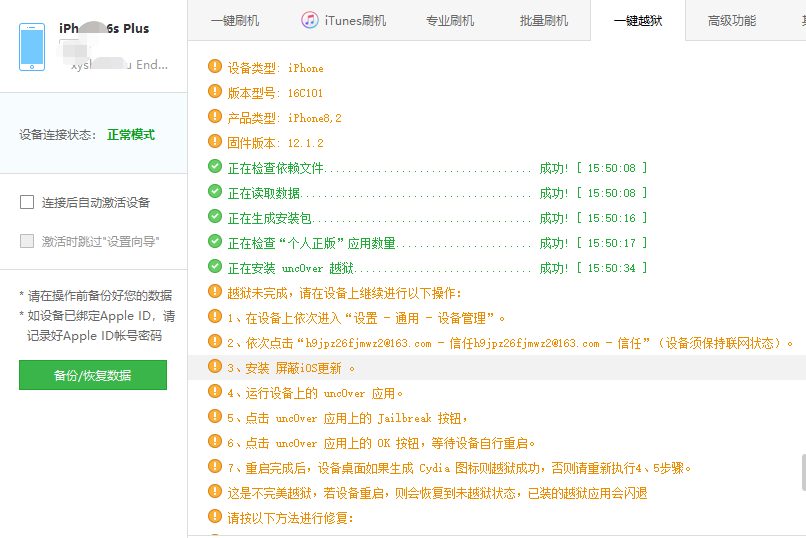Click warning icon beside 这是不完美越狱 line
Image resolution: width=806 pixels, height=538 pixels.
(215, 492)
